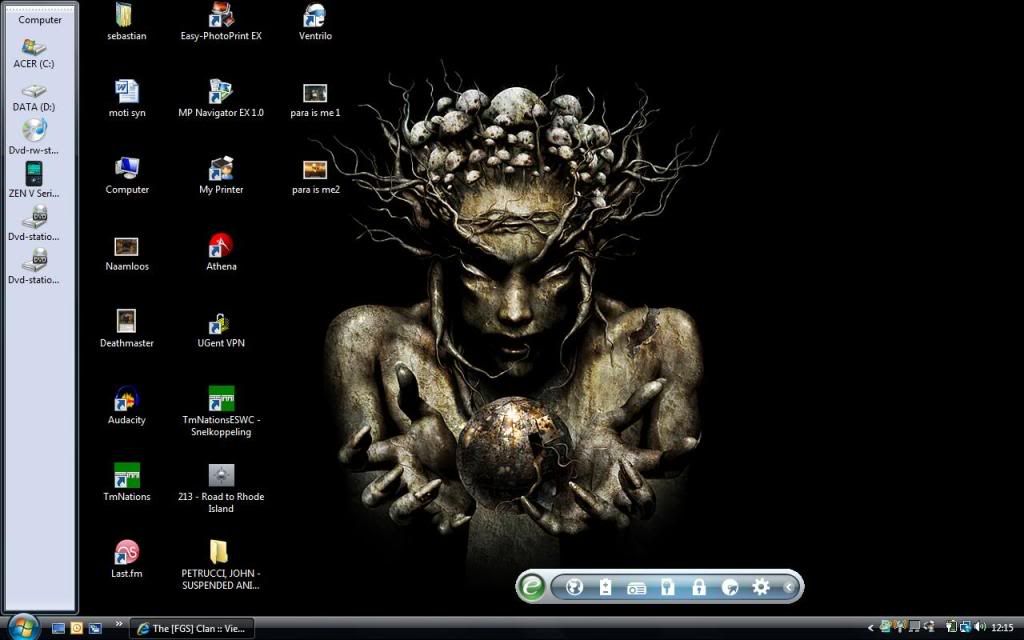Screen dimensions: 1024x640
Task: Launch UGent VPN shortcut
Action: pos(221,329)
